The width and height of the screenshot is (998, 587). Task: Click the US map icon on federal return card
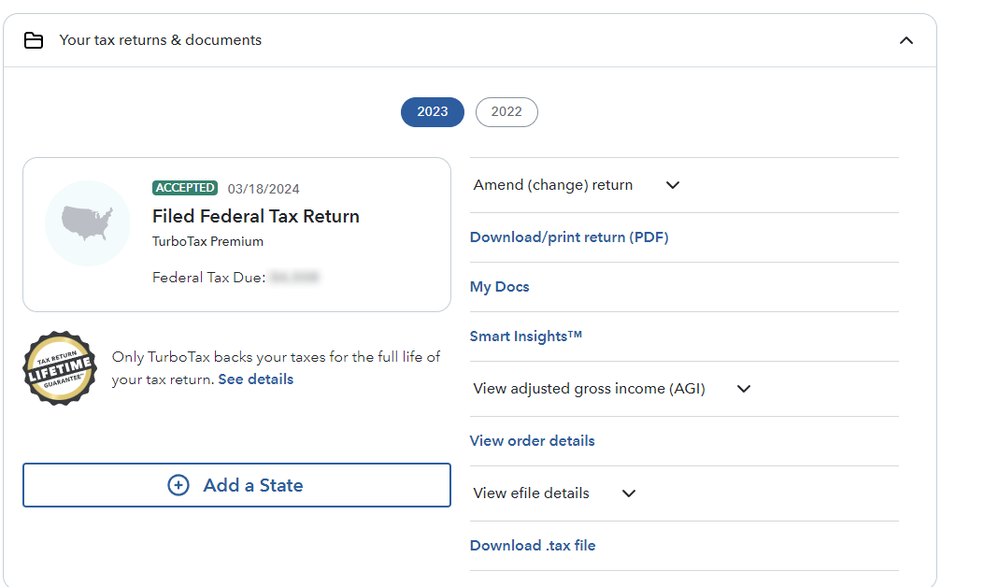coord(87,223)
